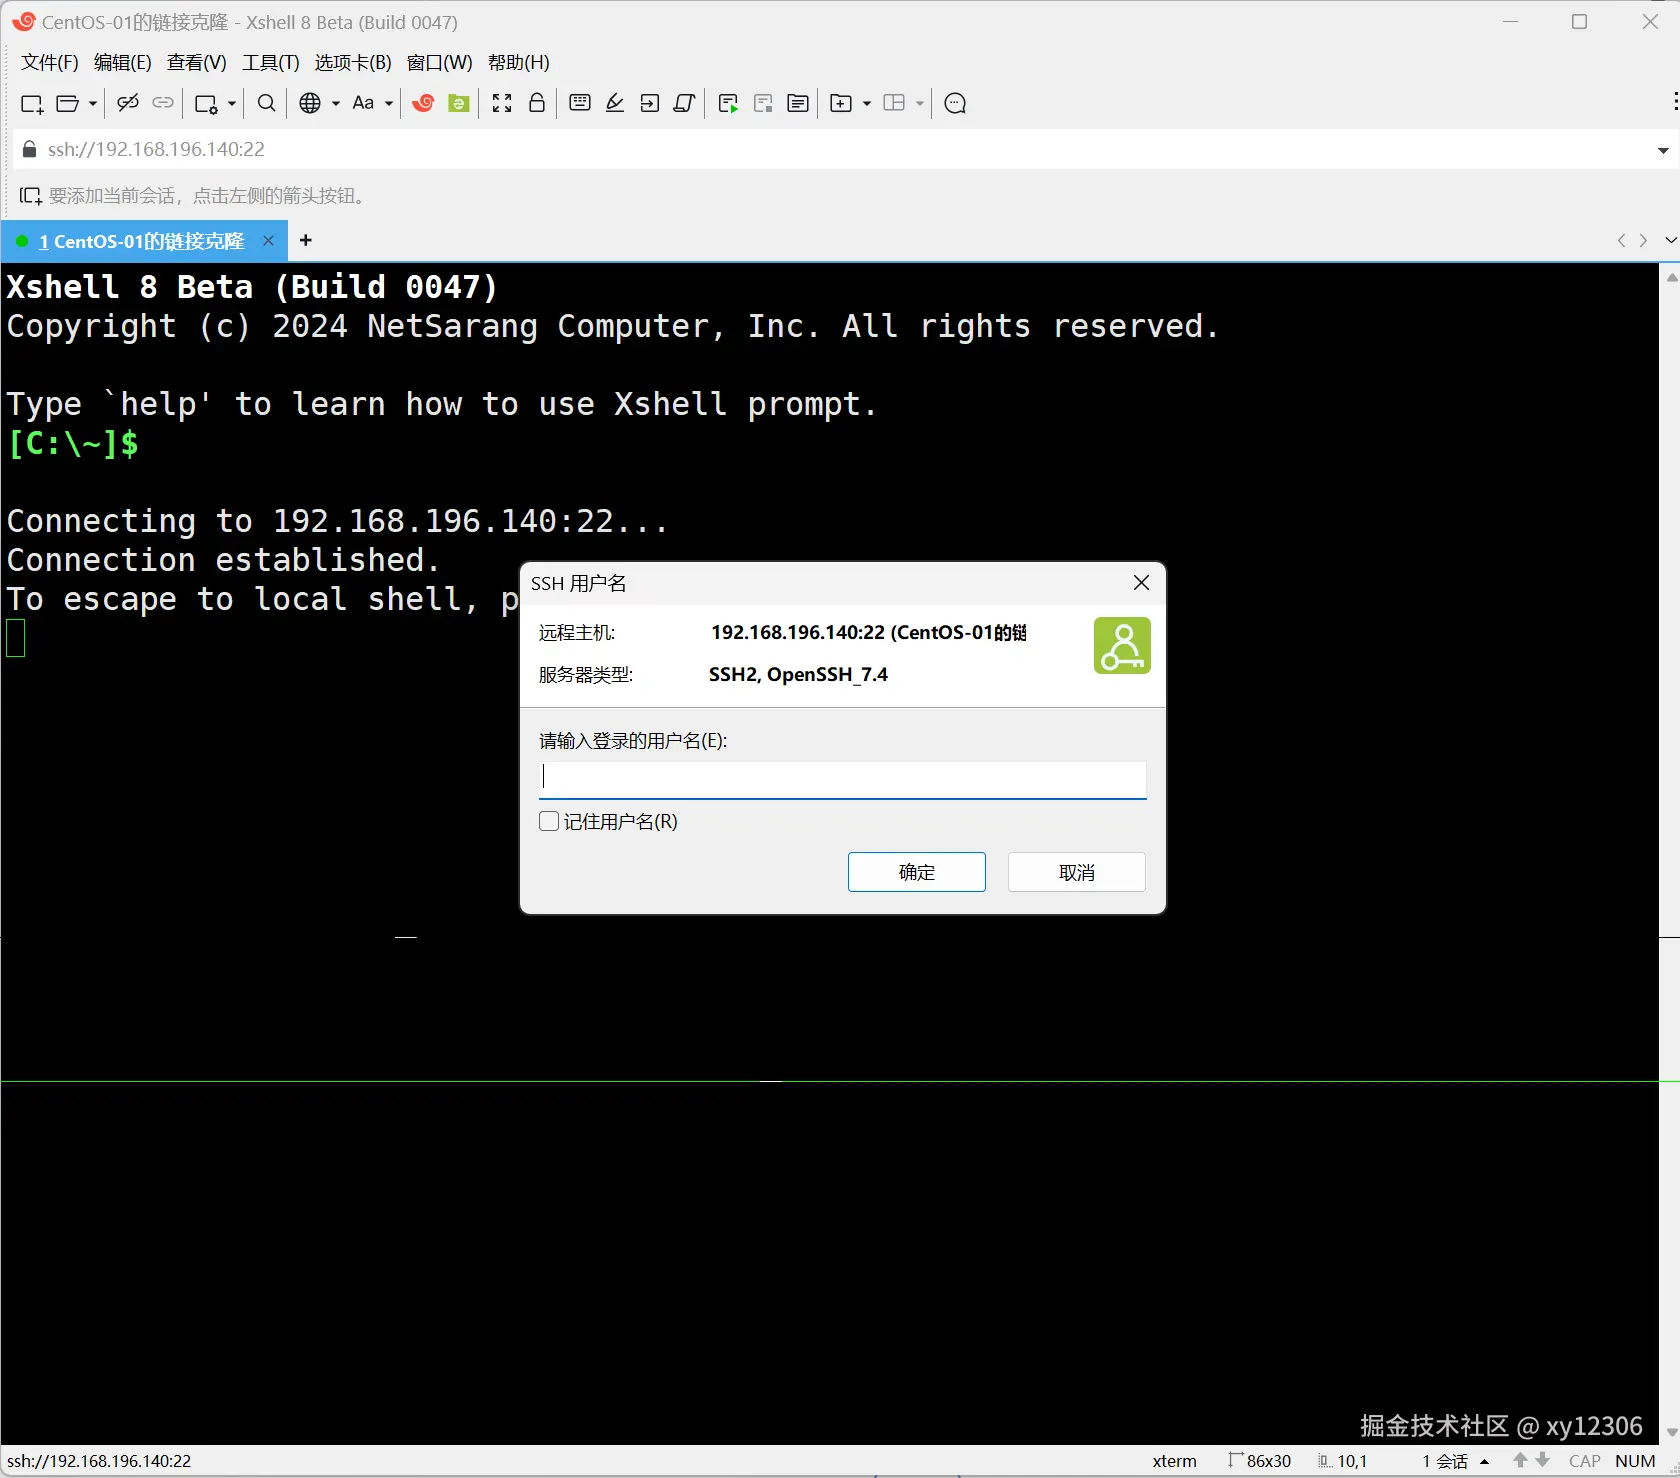Close the CentOS-01的链接克隆 session tab
Screen dimensions: 1680x1478
(x=268, y=240)
